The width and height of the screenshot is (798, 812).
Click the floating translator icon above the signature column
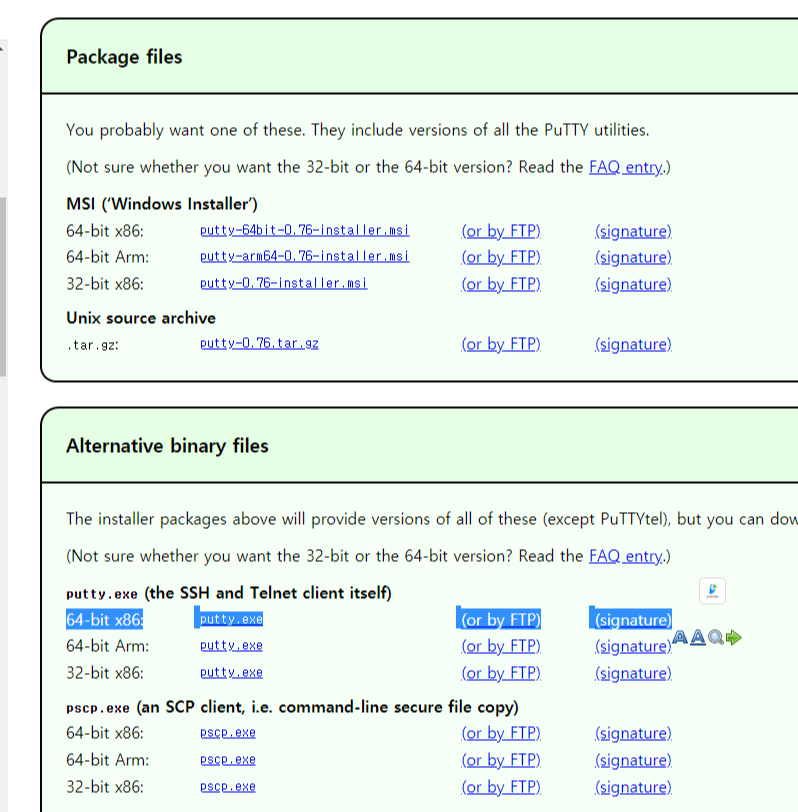point(712,591)
